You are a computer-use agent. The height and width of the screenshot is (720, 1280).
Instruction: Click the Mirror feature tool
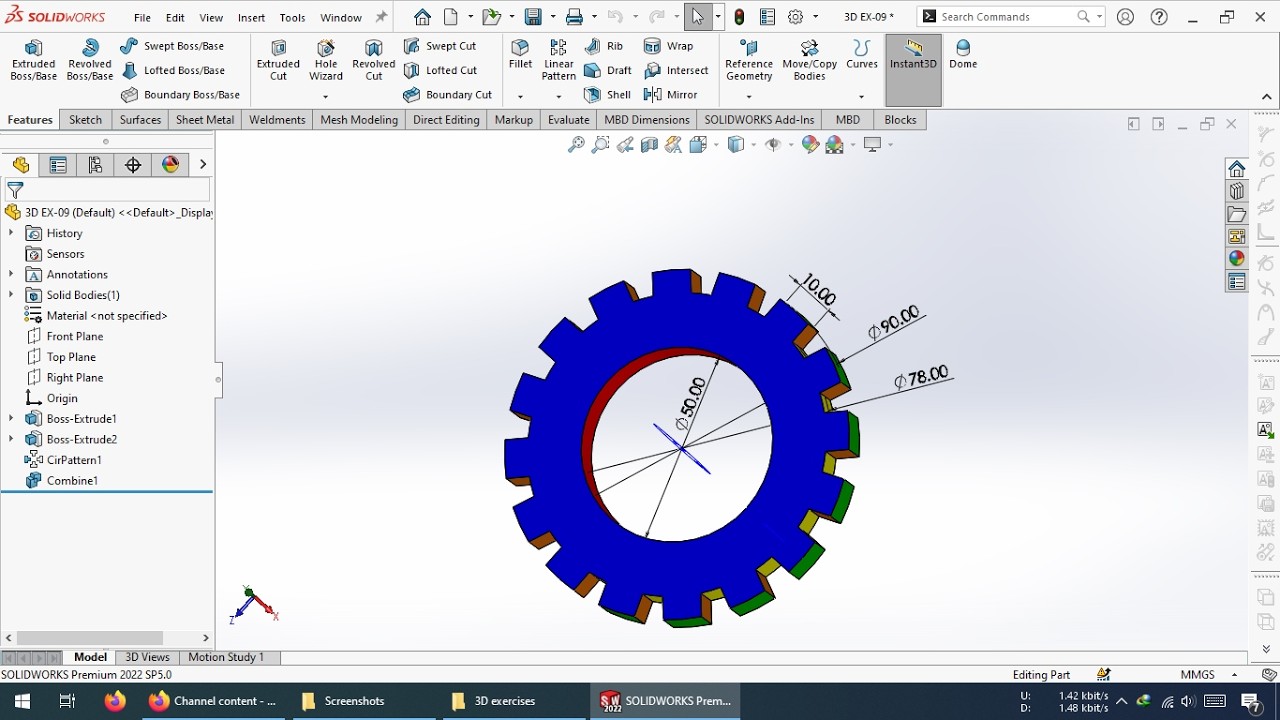tap(671, 95)
